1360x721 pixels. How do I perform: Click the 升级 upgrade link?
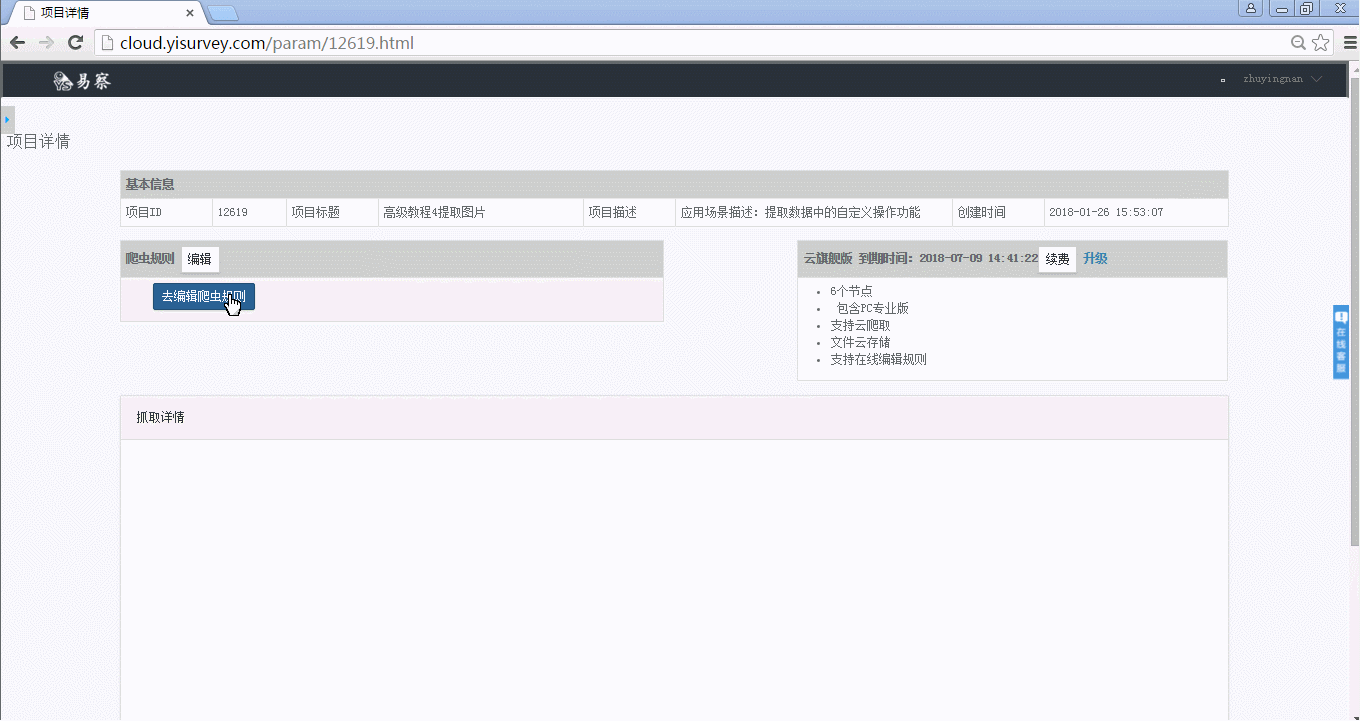pos(1095,259)
